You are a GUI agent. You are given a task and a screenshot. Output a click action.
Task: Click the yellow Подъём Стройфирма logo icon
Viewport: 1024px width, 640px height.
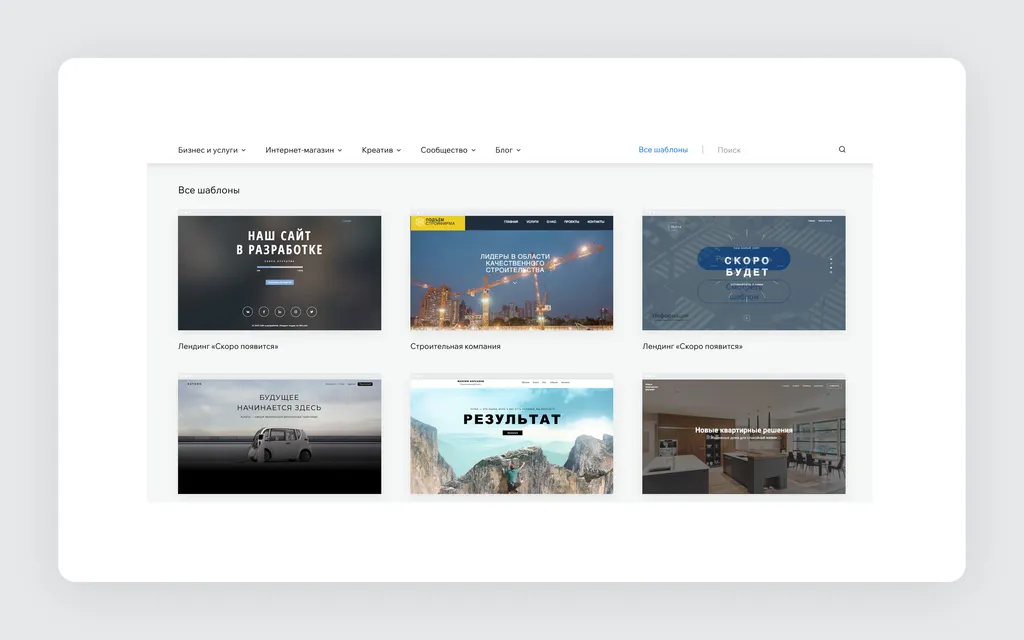pyautogui.click(x=419, y=223)
